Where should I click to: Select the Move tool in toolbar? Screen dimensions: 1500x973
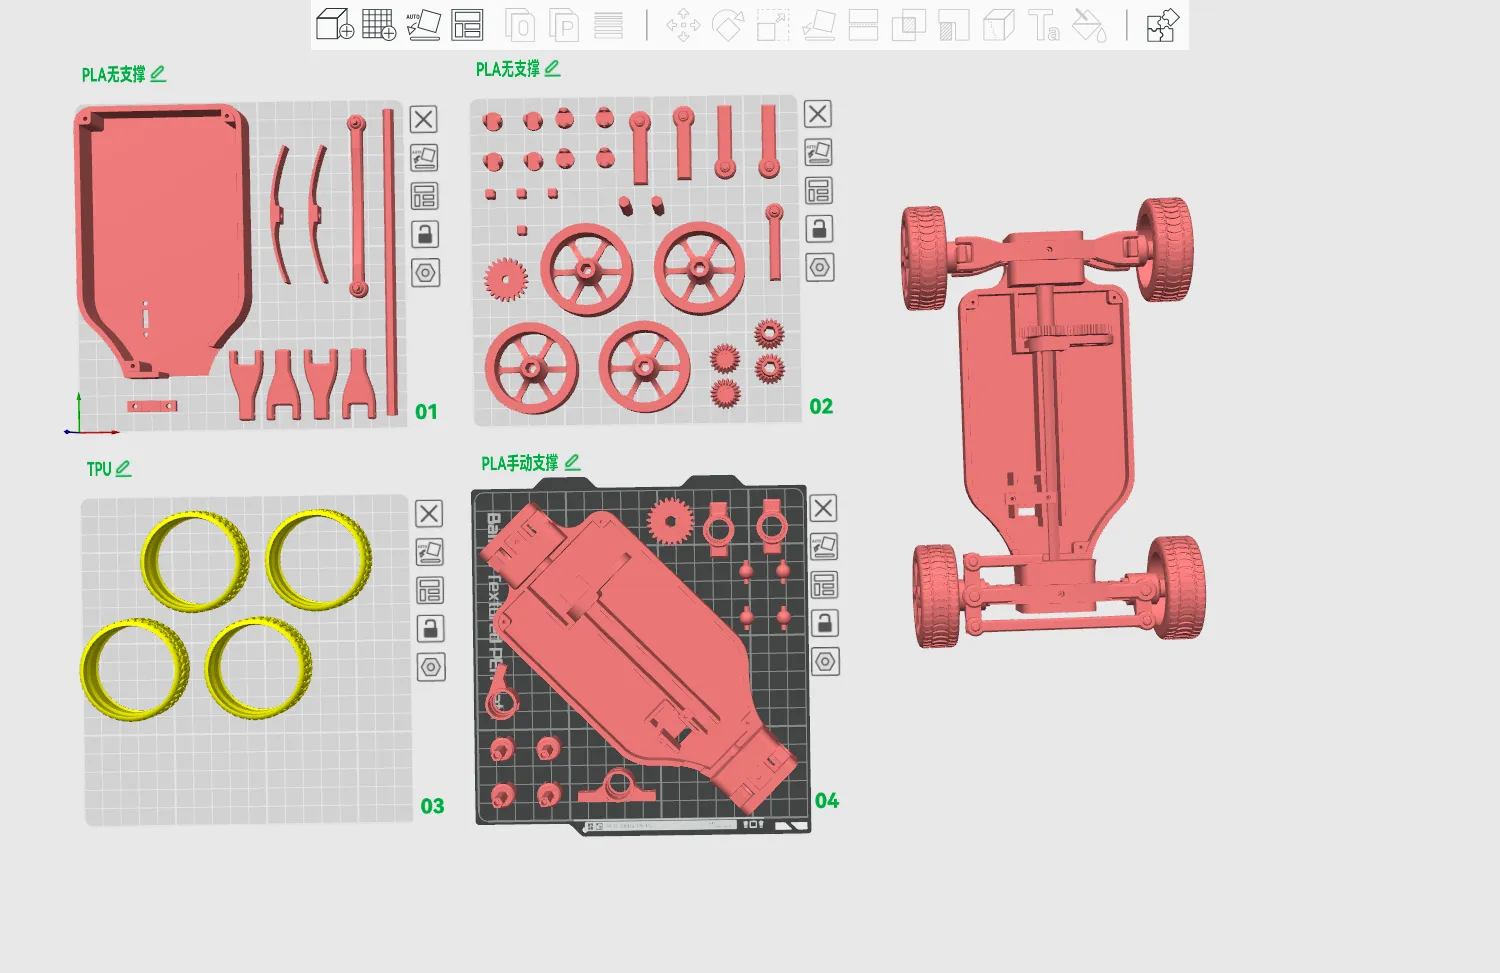pos(683,25)
